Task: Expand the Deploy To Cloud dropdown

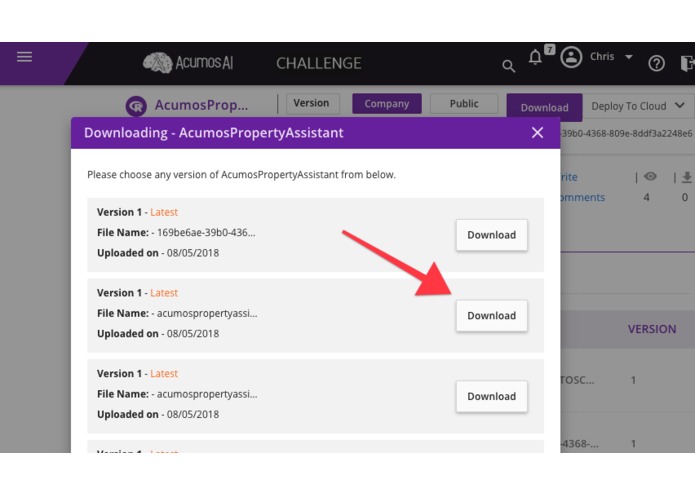Action: tap(637, 106)
